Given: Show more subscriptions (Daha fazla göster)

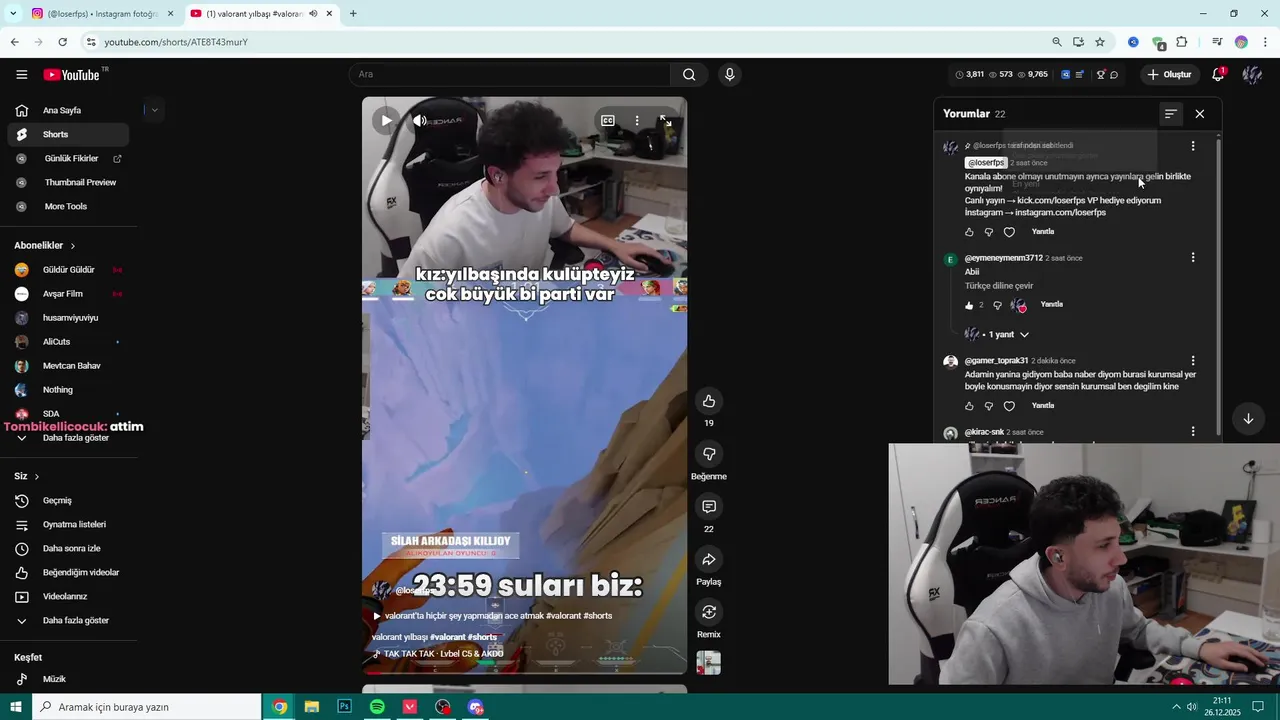Looking at the screenshot, I should point(68,438).
